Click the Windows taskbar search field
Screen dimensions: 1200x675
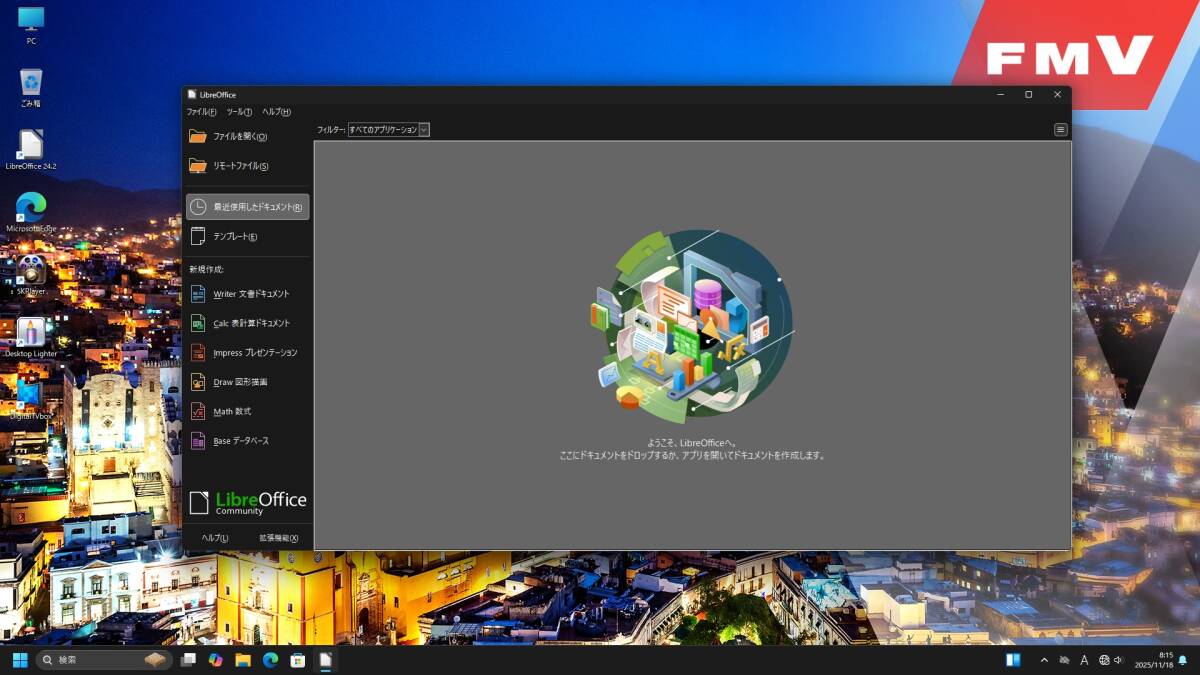[100, 660]
